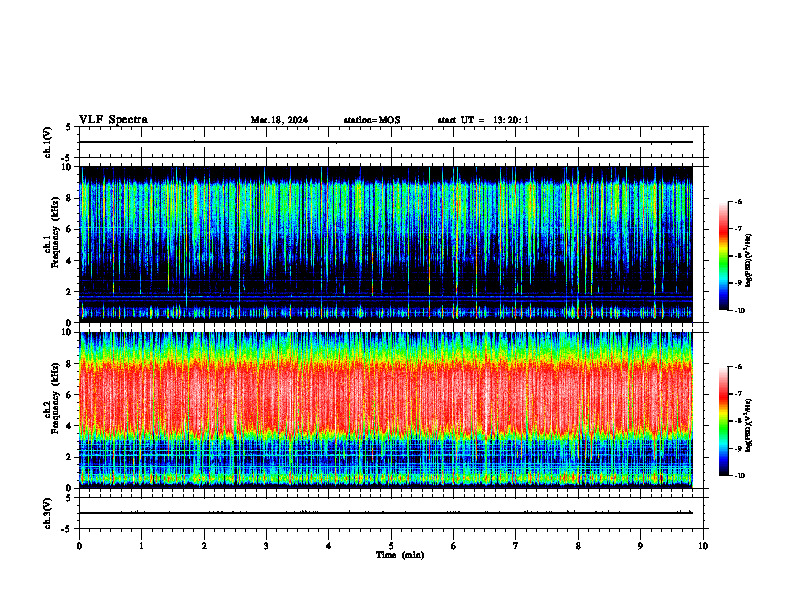Click the 'start UT = 13:20:1' label

click(x=483, y=120)
